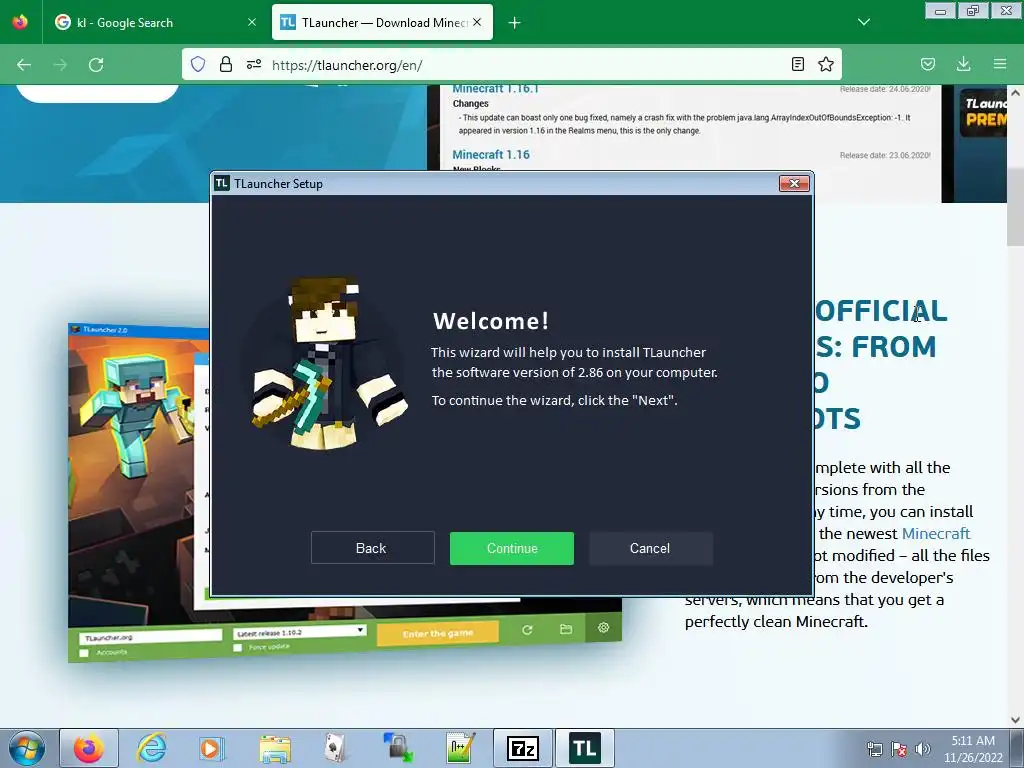Close the TLauncher browser tab
The width and height of the screenshot is (1024, 768).
click(x=477, y=22)
